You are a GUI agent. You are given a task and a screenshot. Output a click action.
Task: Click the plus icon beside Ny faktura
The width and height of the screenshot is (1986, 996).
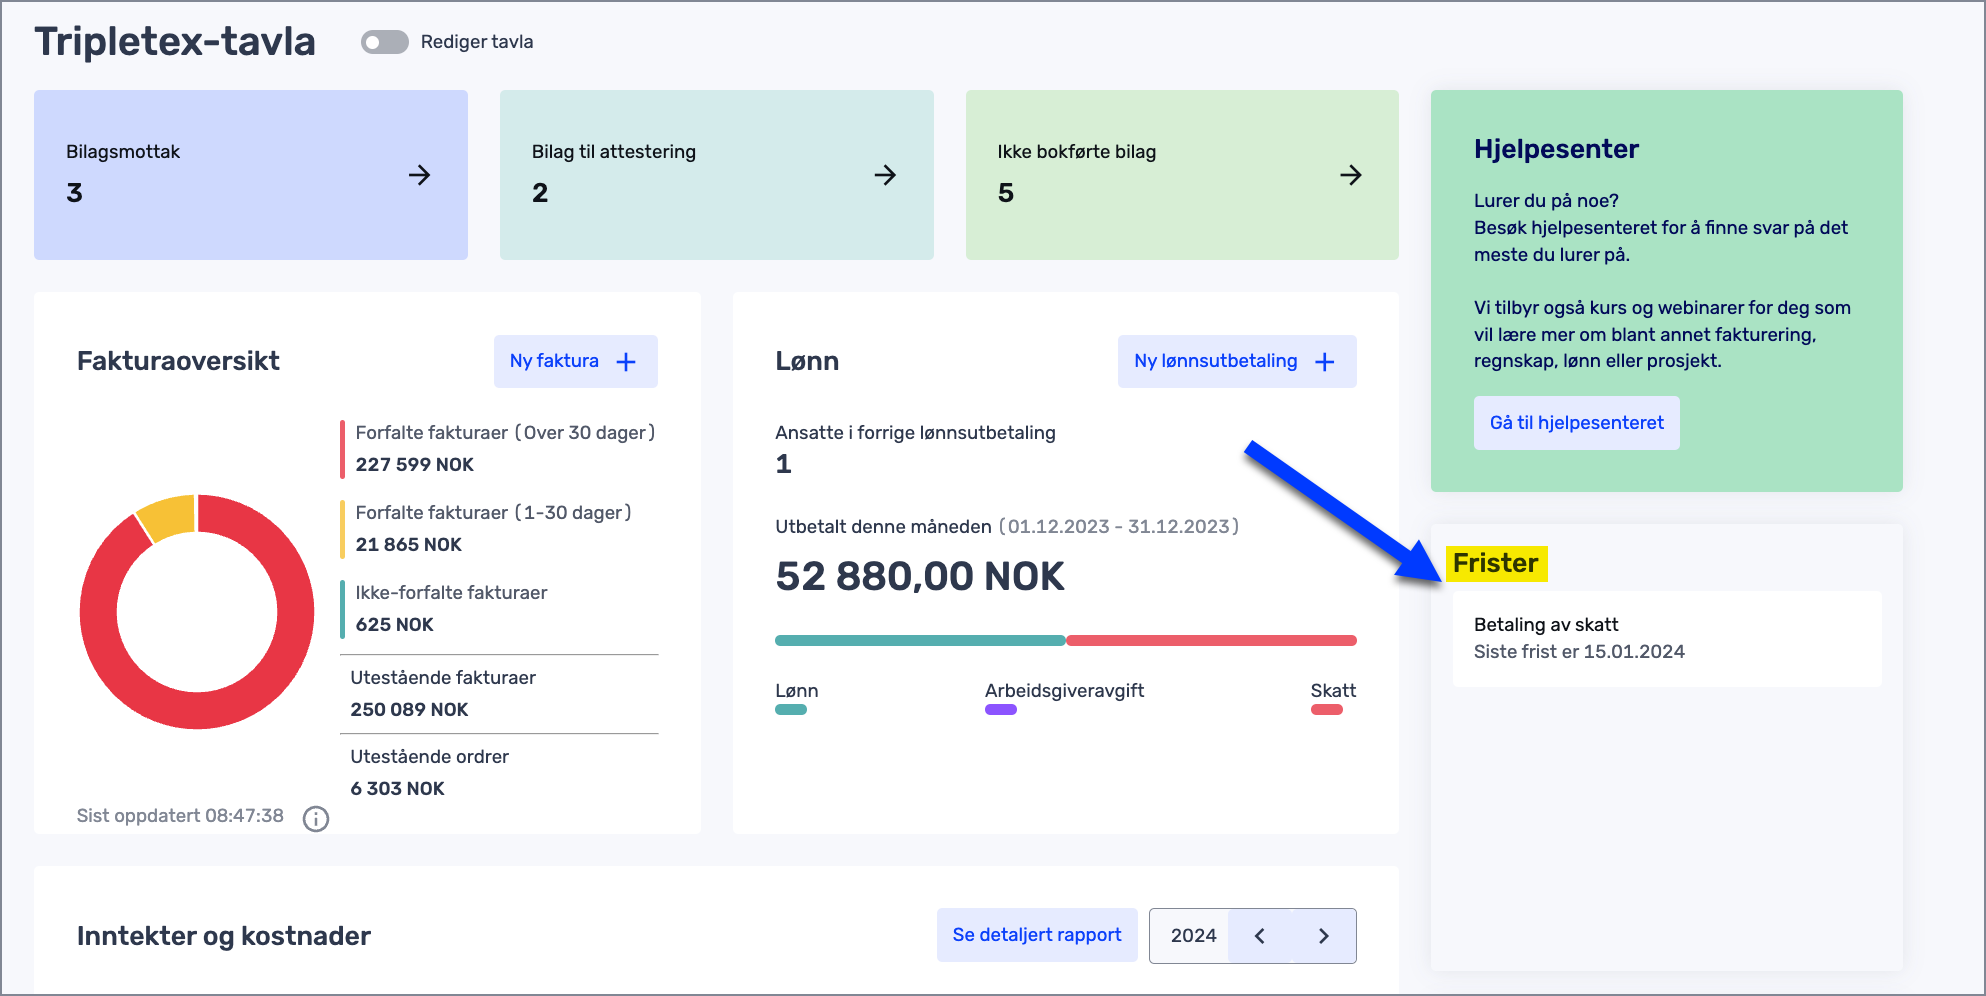(626, 362)
